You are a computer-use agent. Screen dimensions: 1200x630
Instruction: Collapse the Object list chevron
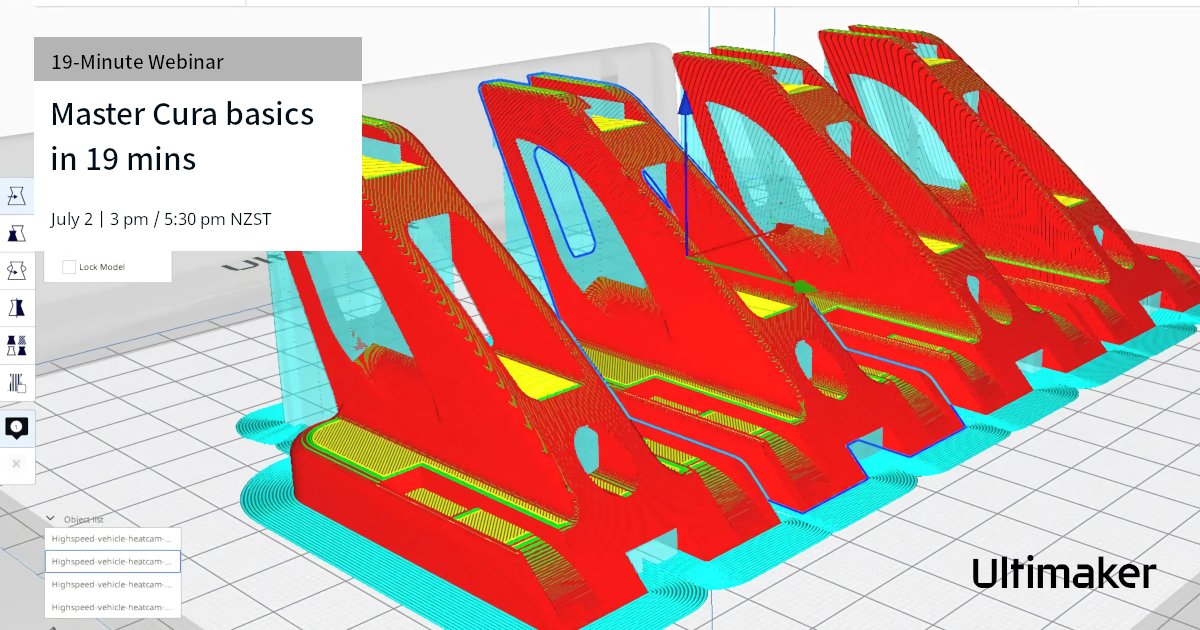point(51,519)
